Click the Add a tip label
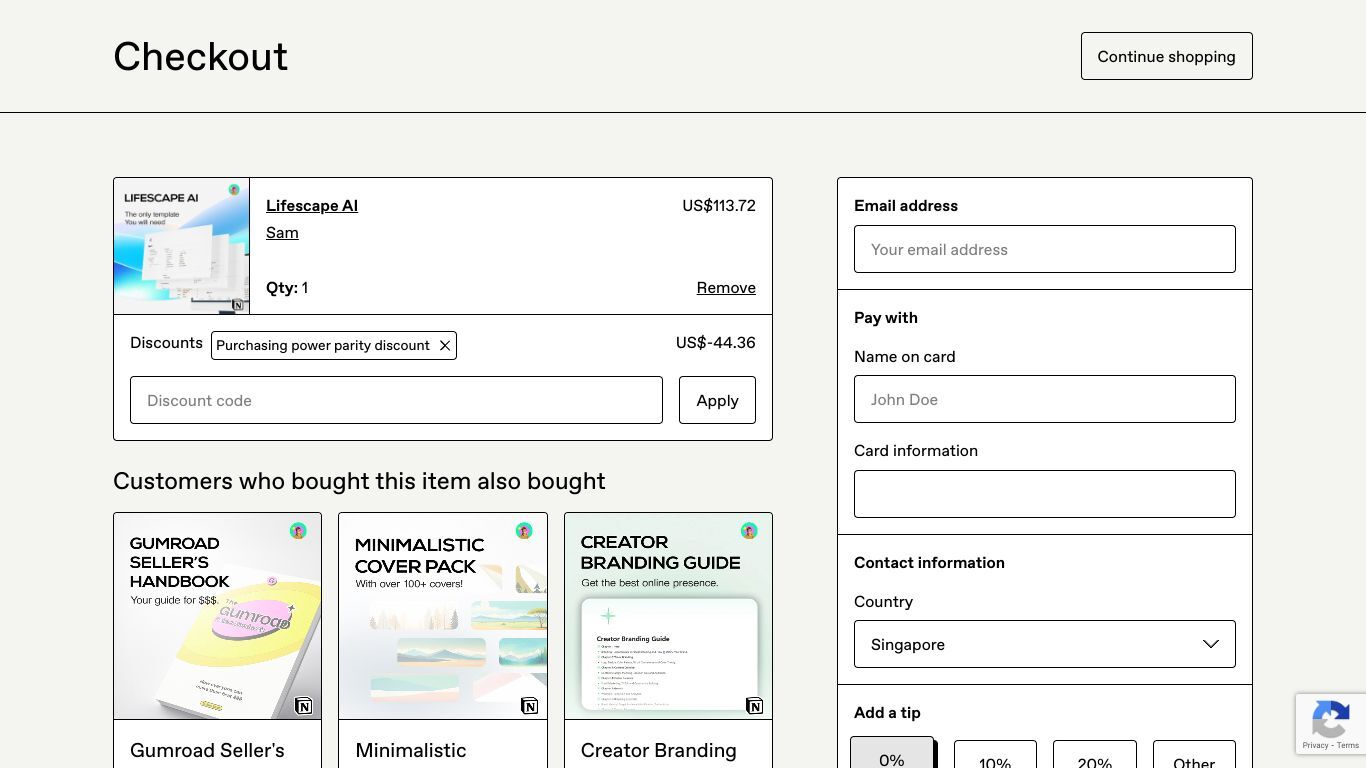 click(x=887, y=713)
